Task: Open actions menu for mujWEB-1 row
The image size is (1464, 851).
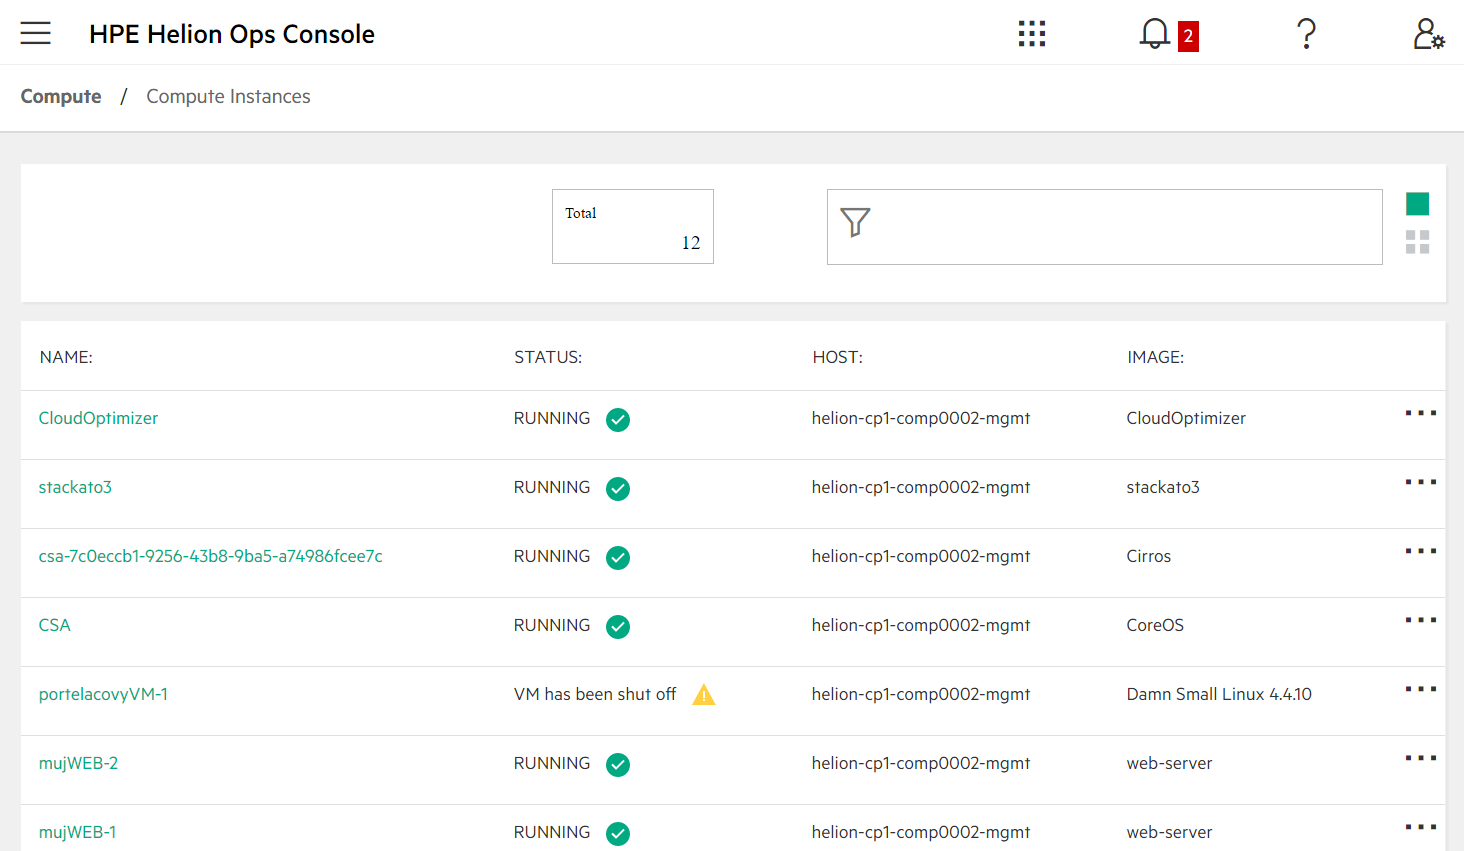Action: tap(1420, 827)
